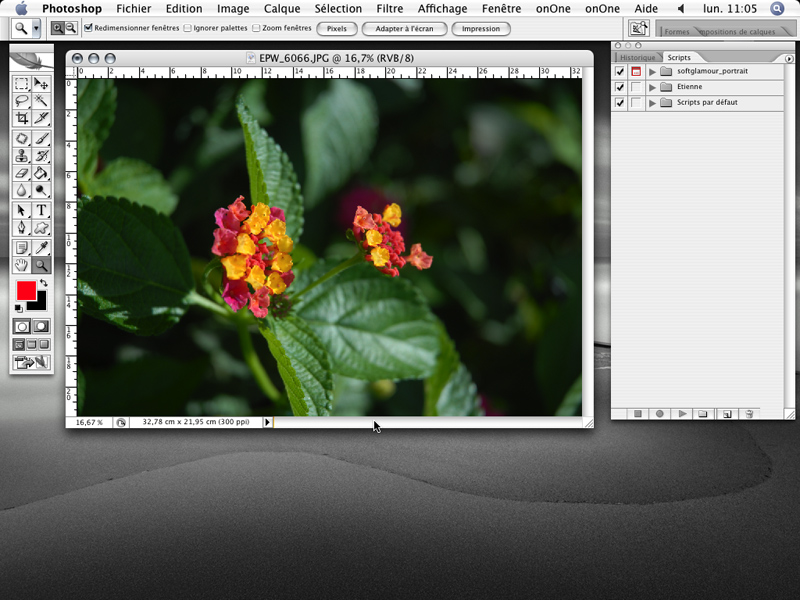Screen dimensions: 800x600
Task: Start recording a script
Action: click(660, 414)
